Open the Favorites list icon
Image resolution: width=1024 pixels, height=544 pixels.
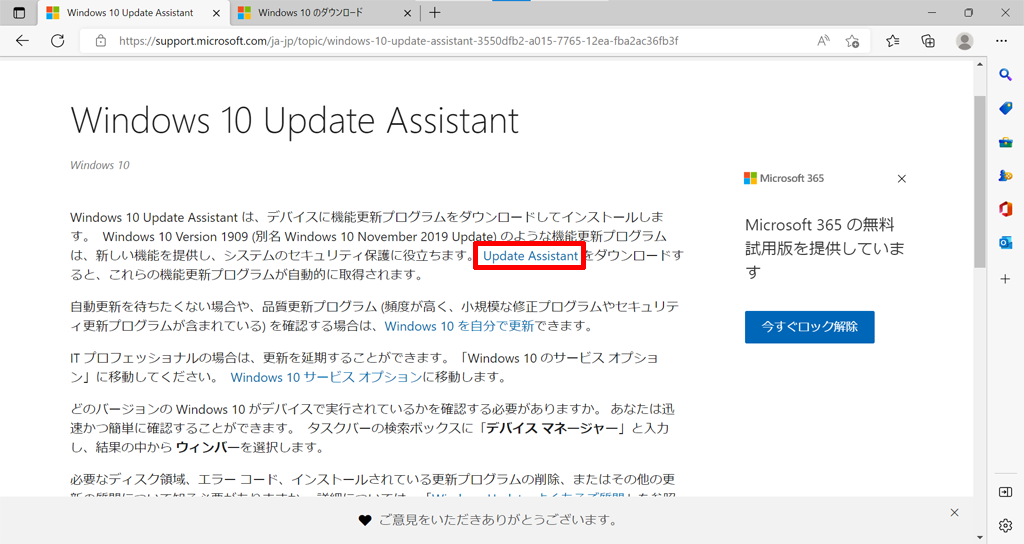pyautogui.click(x=893, y=40)
